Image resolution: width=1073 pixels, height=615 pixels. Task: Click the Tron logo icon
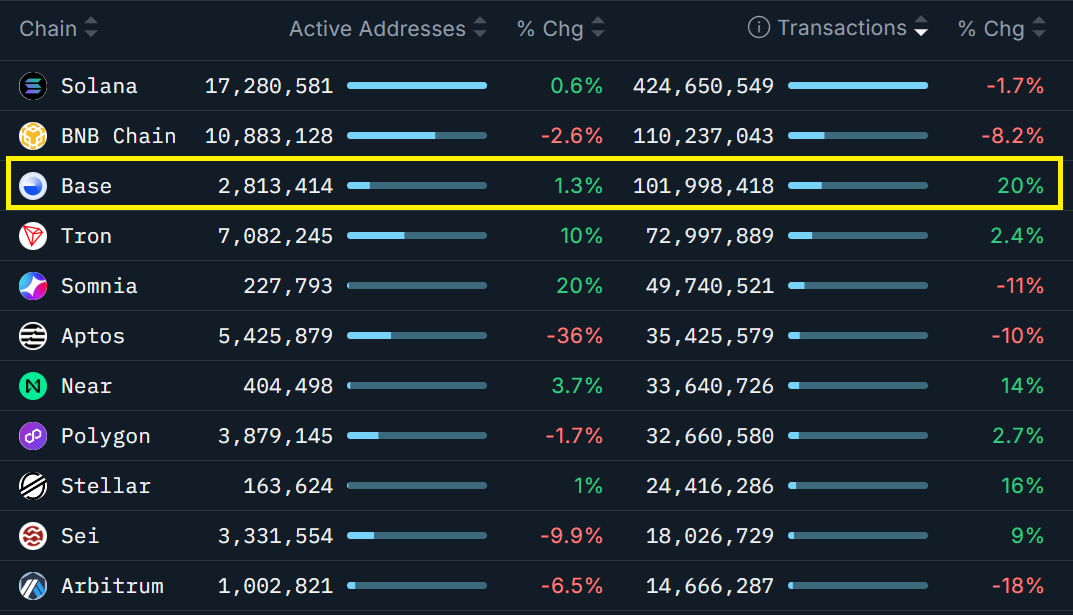(x=32, y=236)
